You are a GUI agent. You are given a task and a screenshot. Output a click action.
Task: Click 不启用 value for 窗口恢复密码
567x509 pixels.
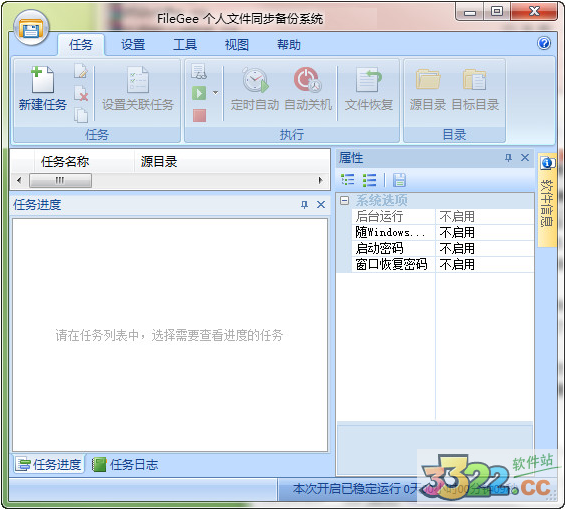tap(457, 264)
